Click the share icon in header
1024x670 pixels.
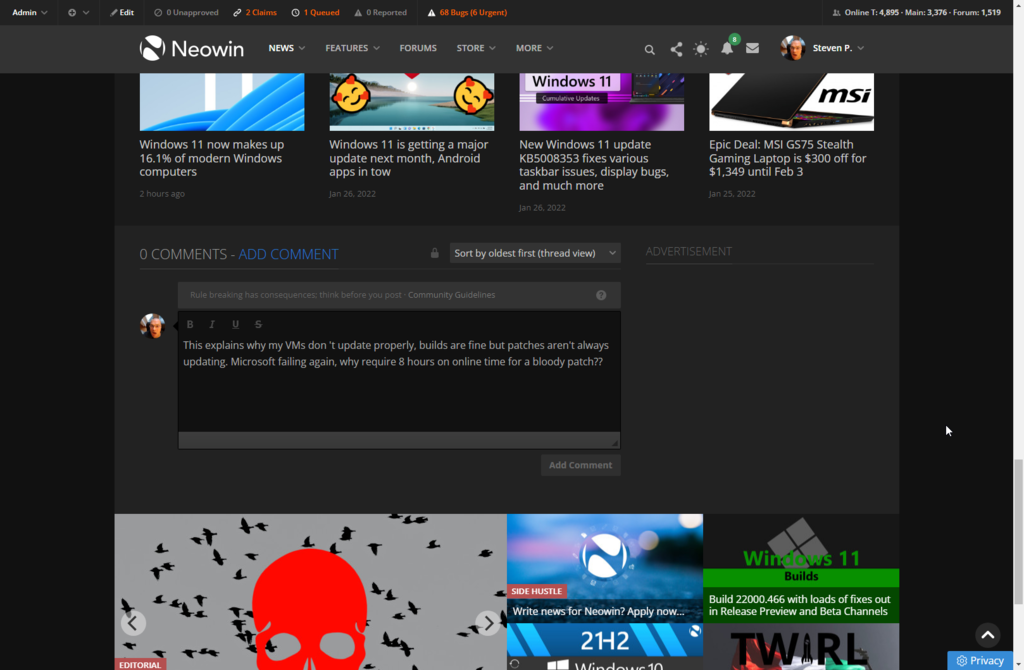coord(676,49)
